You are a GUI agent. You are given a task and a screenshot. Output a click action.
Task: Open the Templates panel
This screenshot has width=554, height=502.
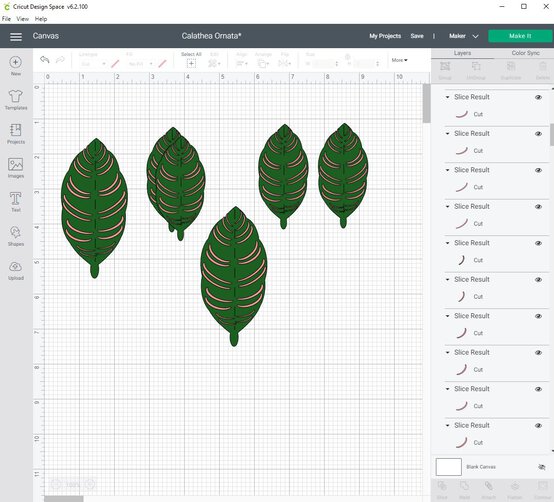pyautogui.click(x=16, y=100)
